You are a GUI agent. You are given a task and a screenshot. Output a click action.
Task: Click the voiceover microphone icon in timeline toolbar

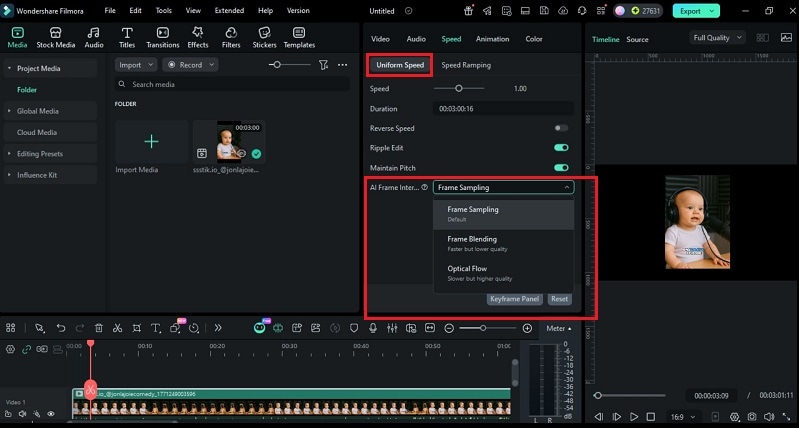[x=372, y=328]
